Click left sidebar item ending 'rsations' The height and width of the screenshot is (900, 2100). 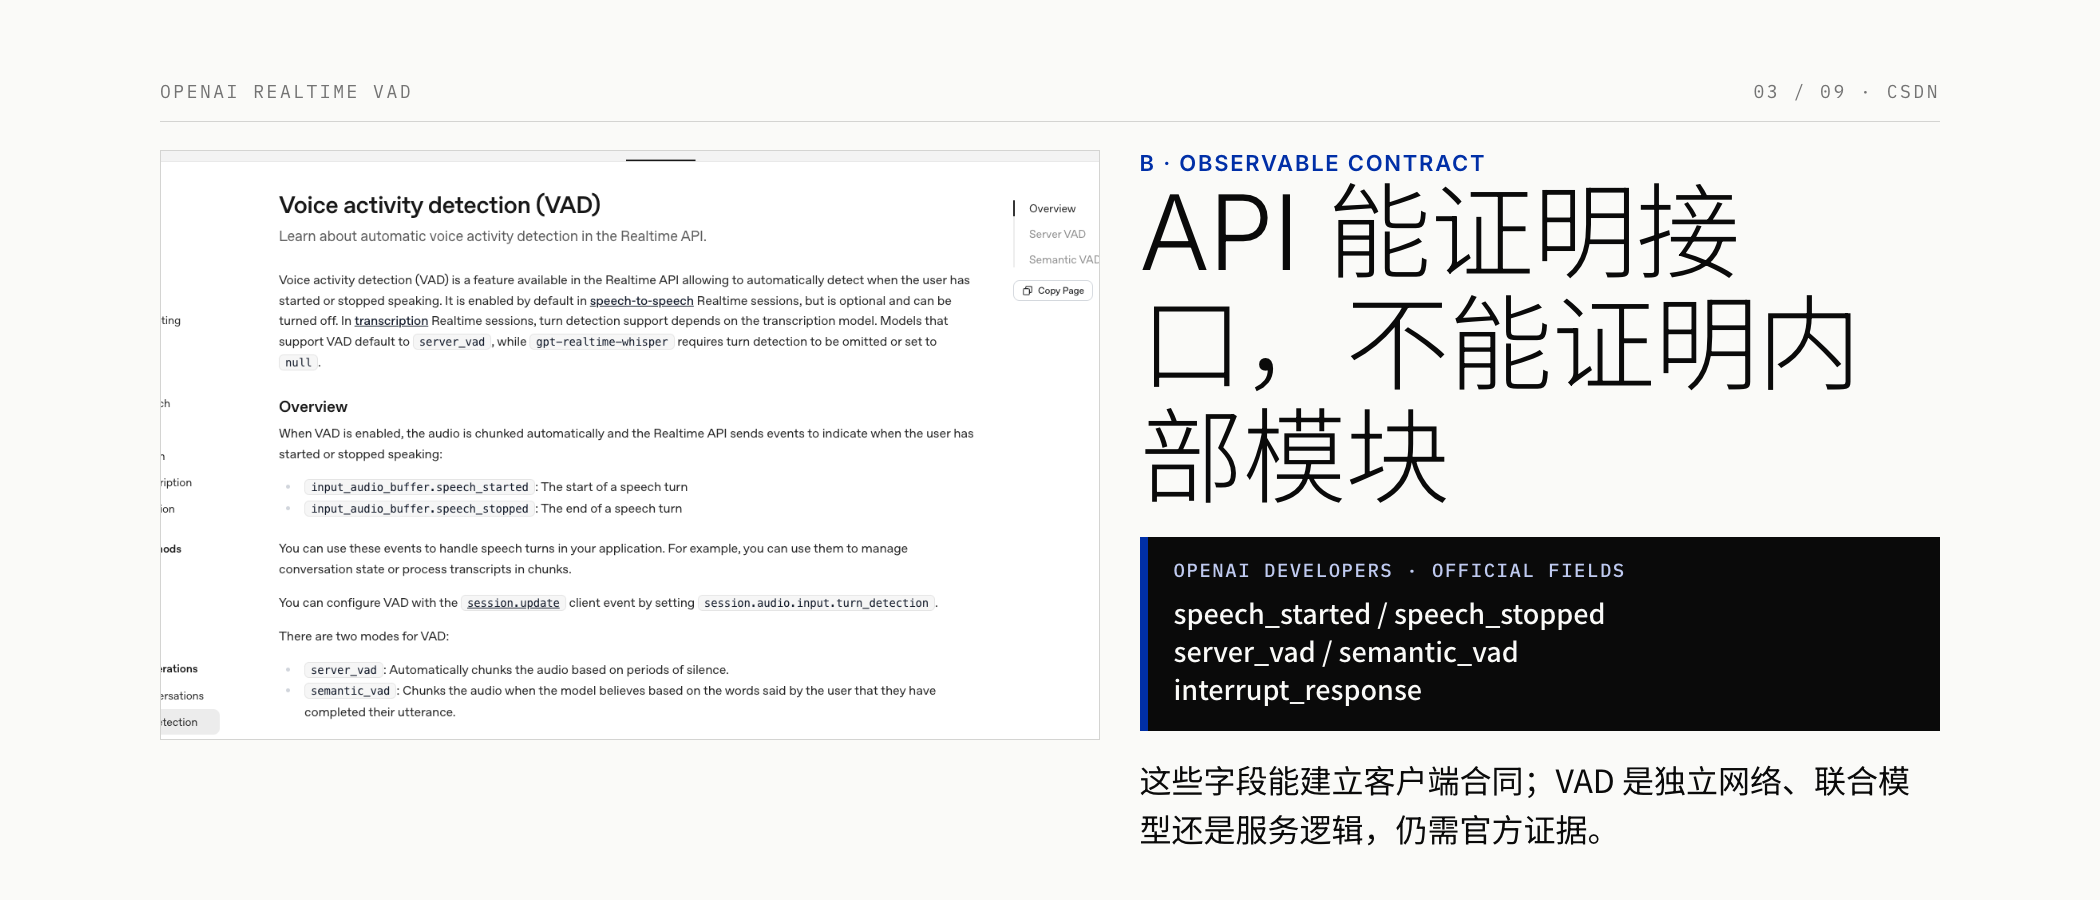click(182, 696)
